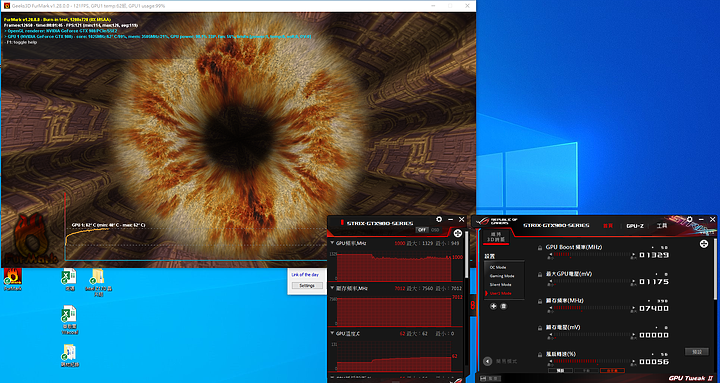Click the max GPU voltage value 01175

click(654, 282)
